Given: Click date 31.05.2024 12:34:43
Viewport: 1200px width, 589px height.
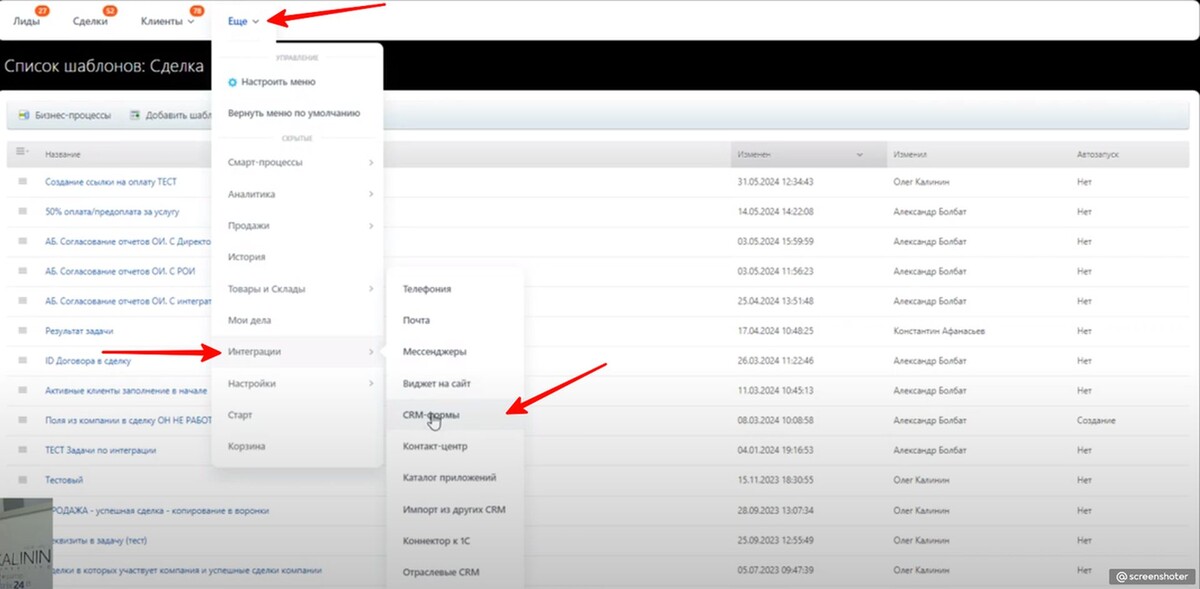Looking at the screenshot, I should (775, 181).
